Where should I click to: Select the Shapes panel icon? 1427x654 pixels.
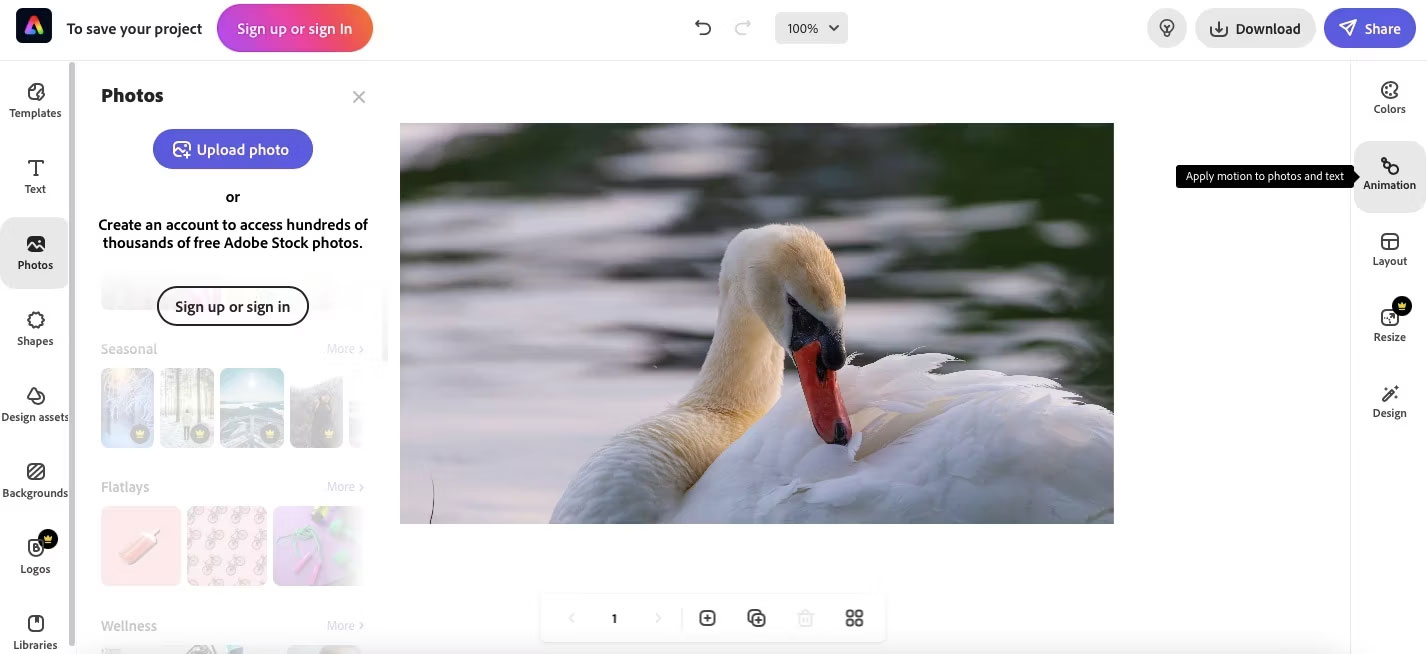pos(35,326)
